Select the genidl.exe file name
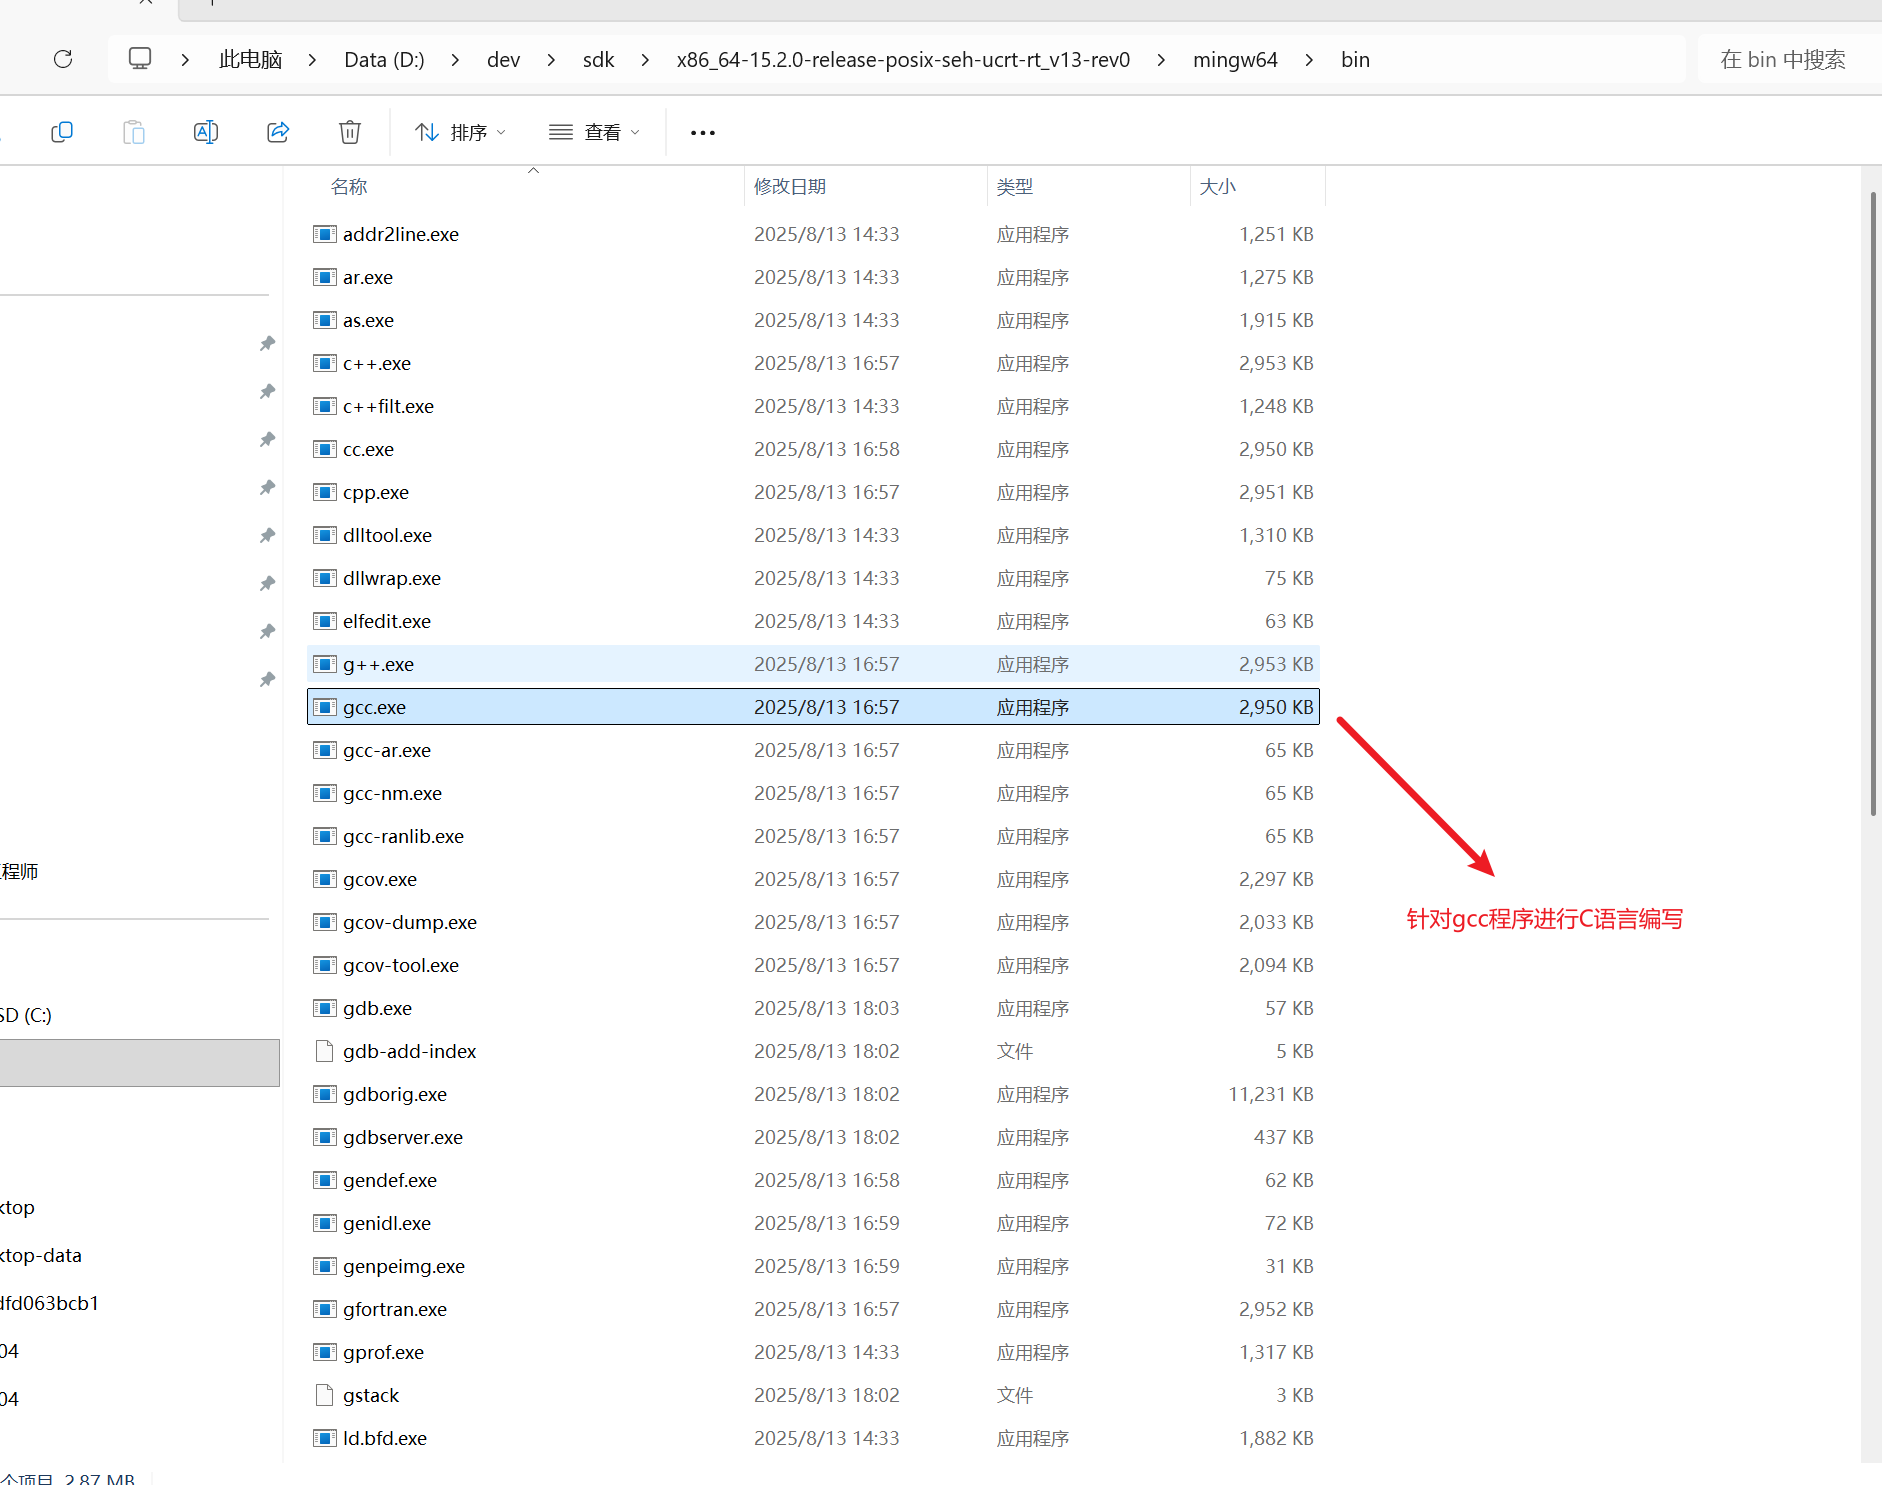1882x1485 pixels. (x=387, y=1223)
